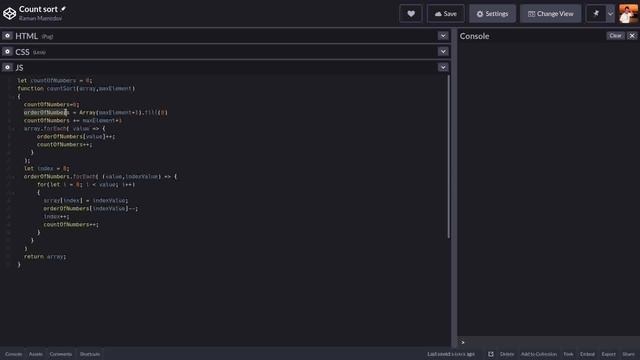Click the 'index++;' code line
The width and height of the screenshot is (640, 360).
coord(56,216)
